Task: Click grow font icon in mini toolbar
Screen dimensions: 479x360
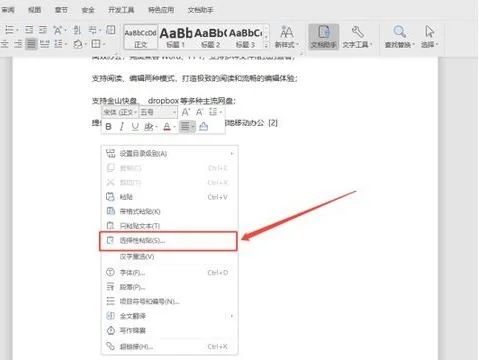Action: point(186,112)
